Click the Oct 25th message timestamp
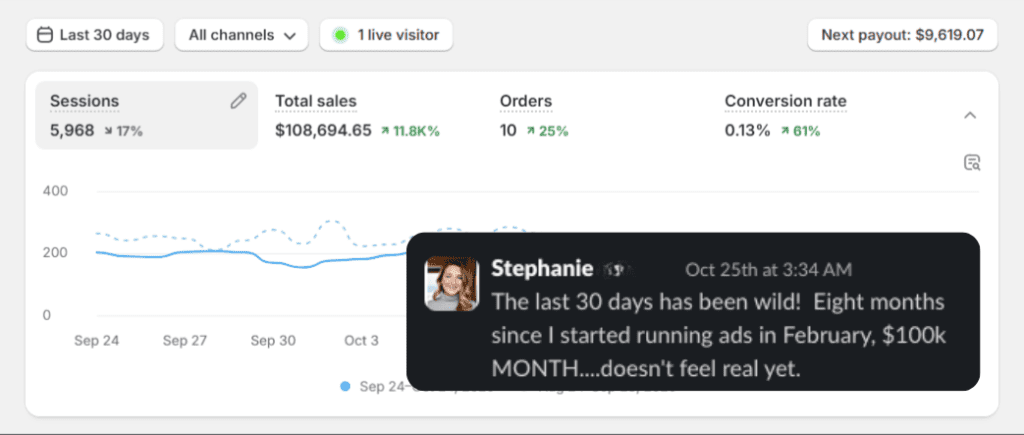Viewport: 1024px width, 435px height. pyautogui.click(x=768, y=270)
